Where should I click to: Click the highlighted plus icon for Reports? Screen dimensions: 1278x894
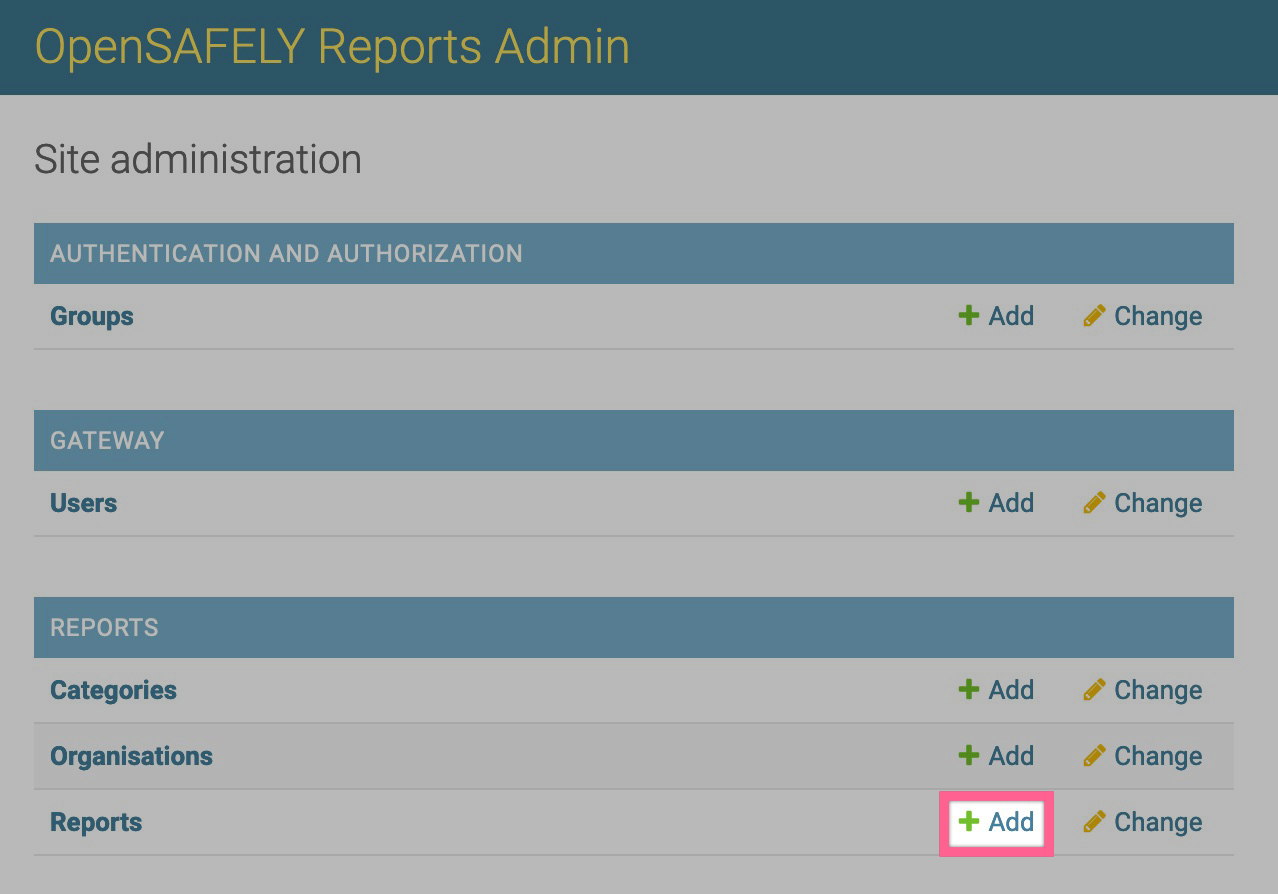tap(967, 822)
